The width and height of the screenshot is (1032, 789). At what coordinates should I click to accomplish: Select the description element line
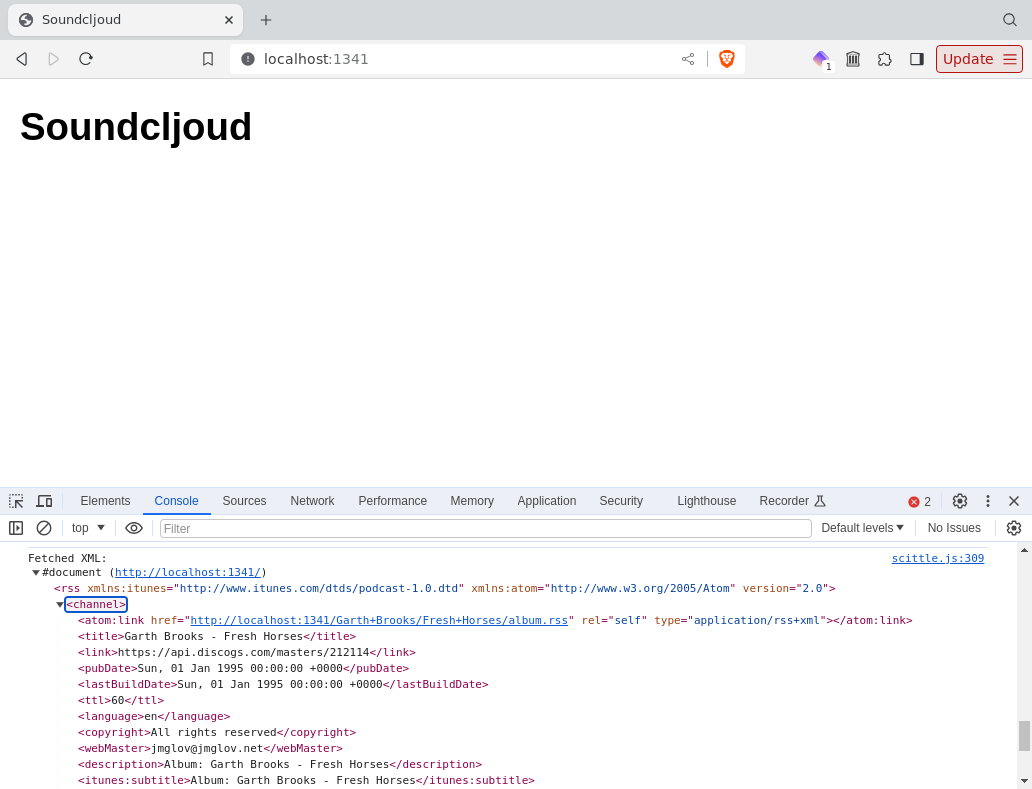coord(280,764)
